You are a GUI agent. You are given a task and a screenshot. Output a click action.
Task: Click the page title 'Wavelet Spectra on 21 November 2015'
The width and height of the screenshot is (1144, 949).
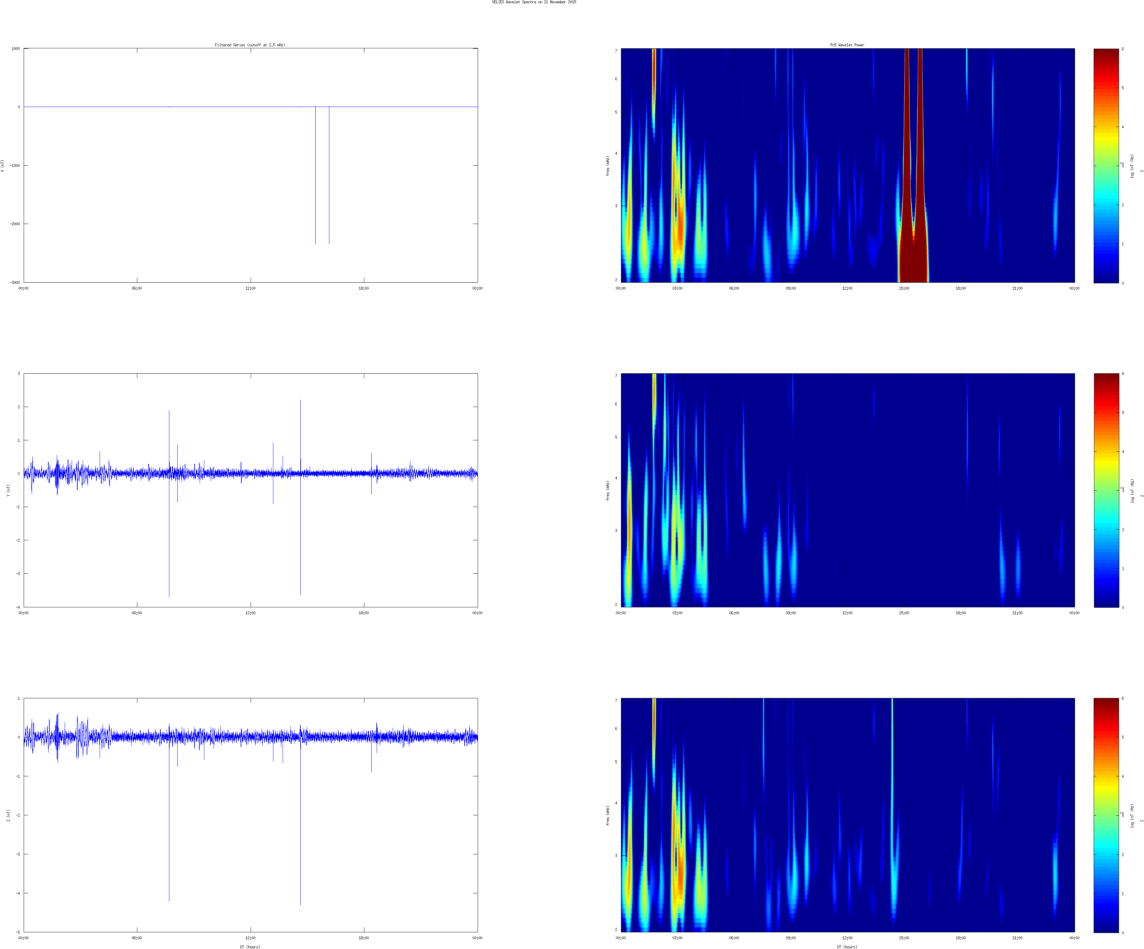pyautogui.click(x=540, y=2)
